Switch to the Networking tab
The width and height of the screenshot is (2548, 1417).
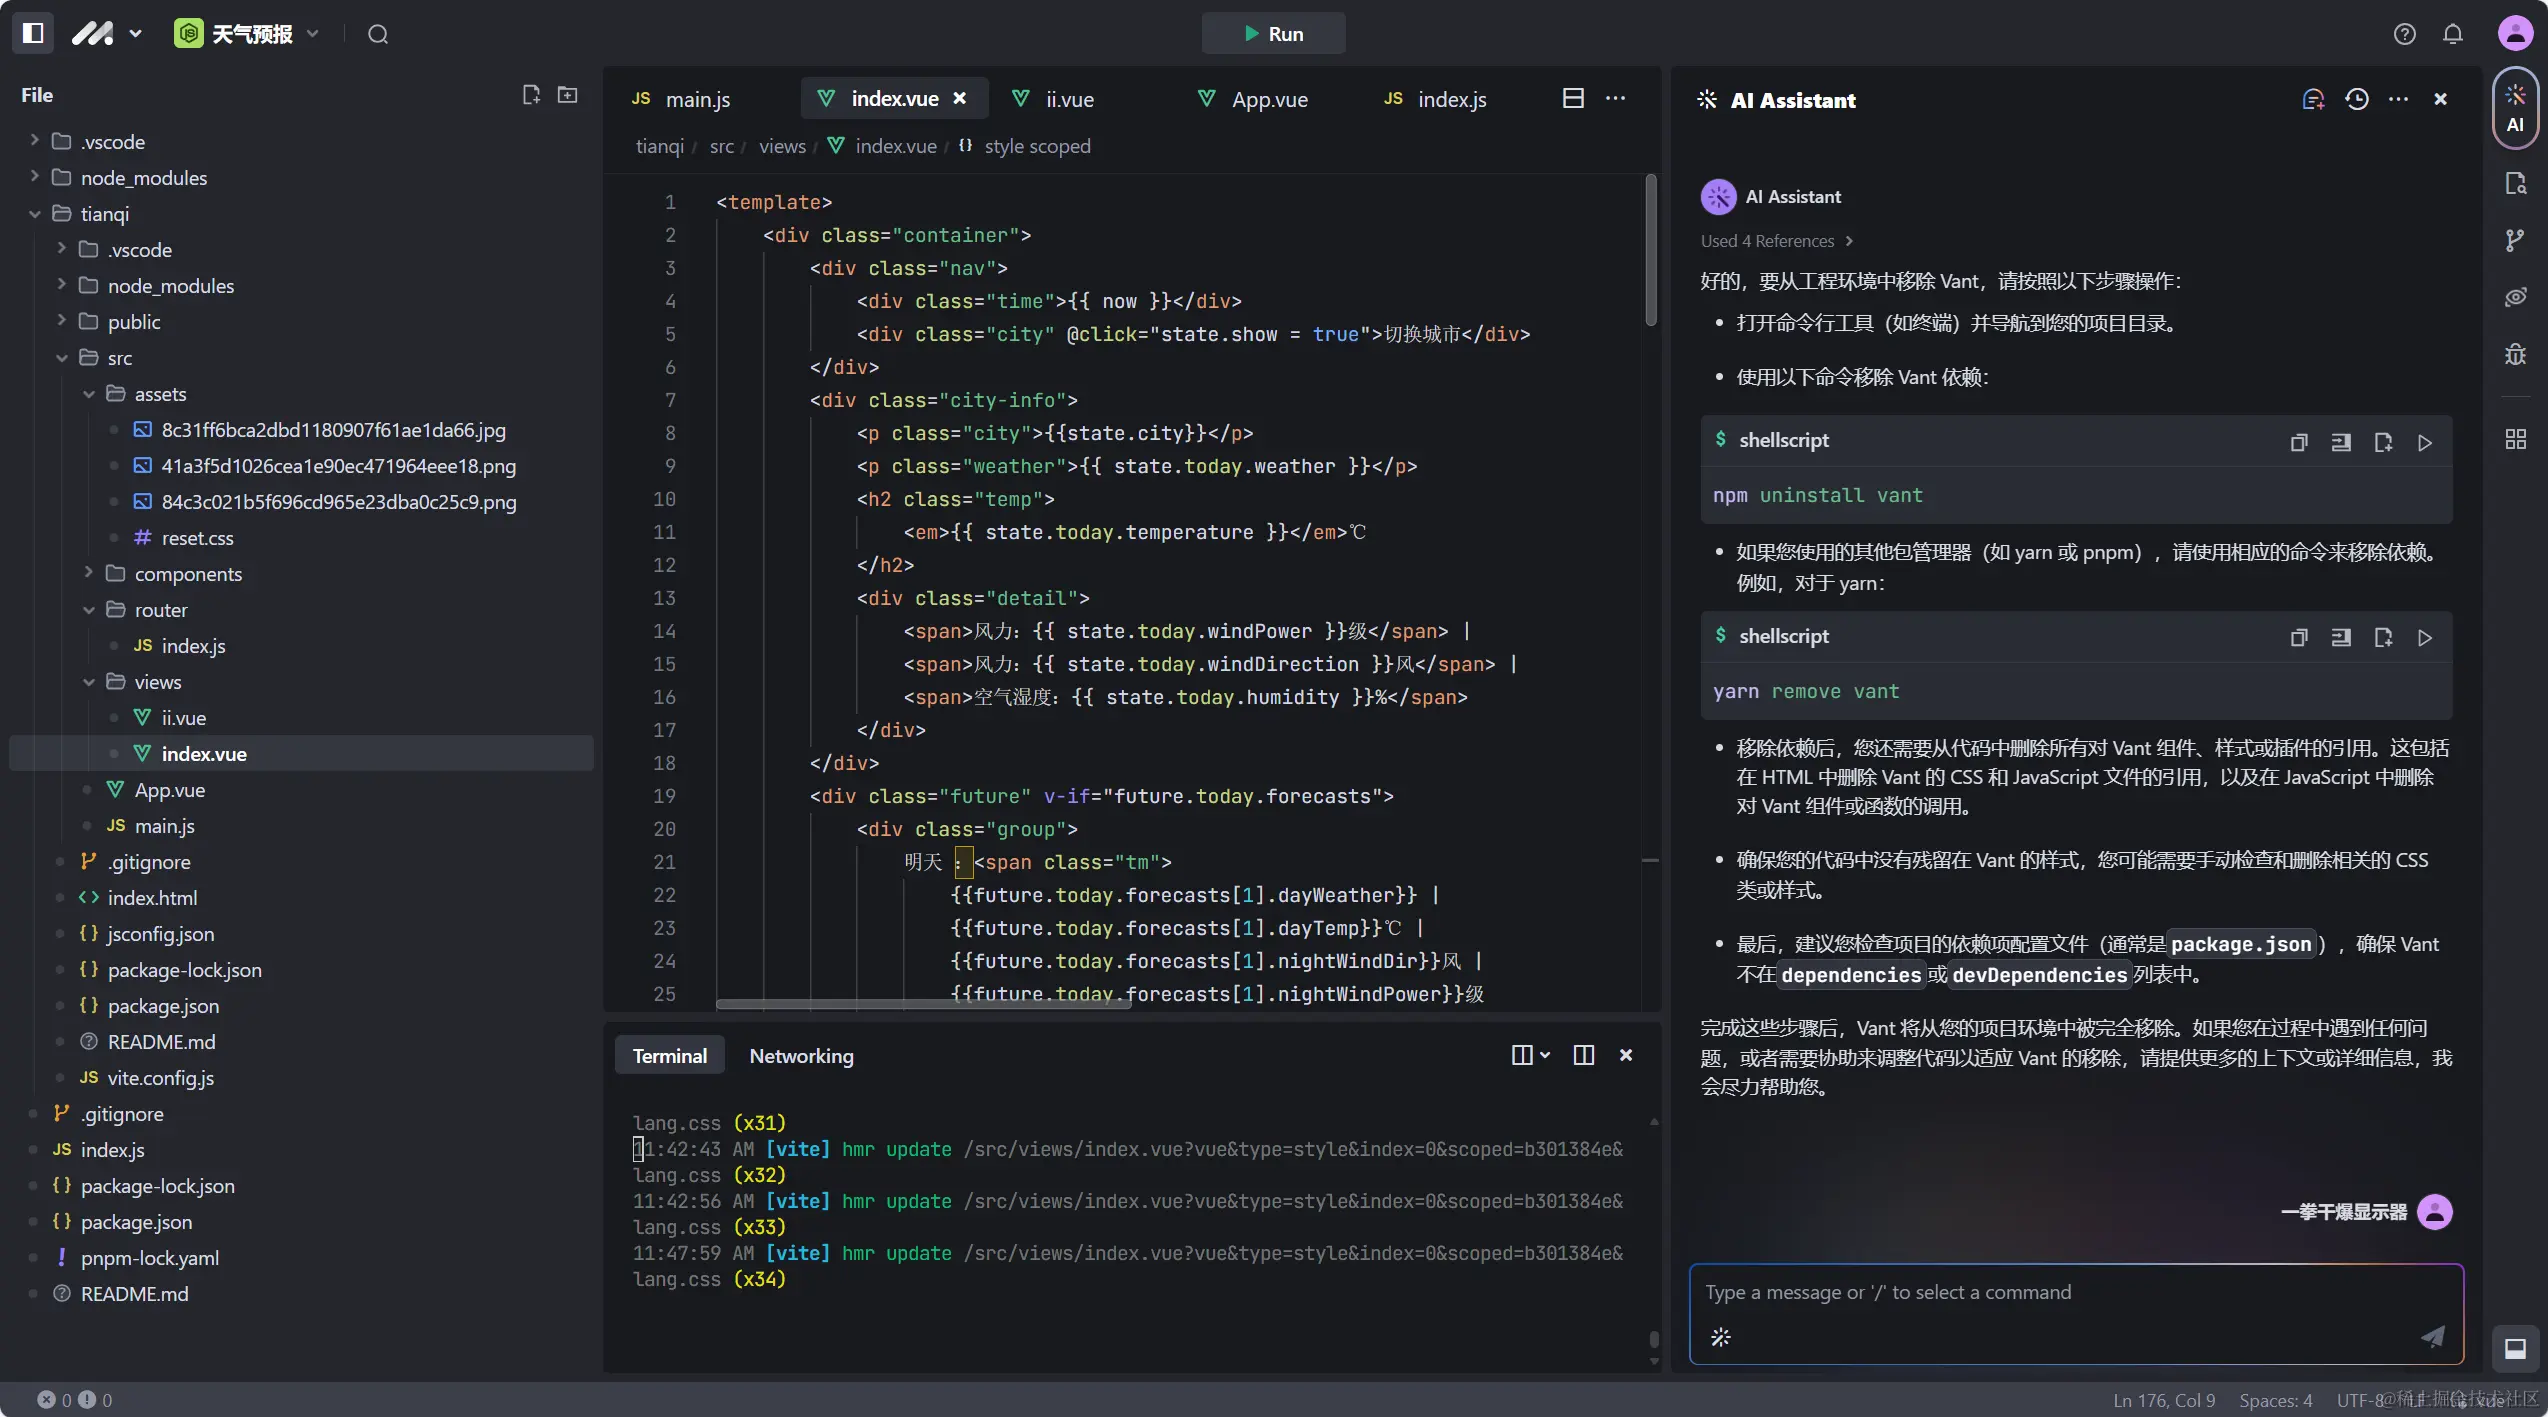tap(801, 1056)
